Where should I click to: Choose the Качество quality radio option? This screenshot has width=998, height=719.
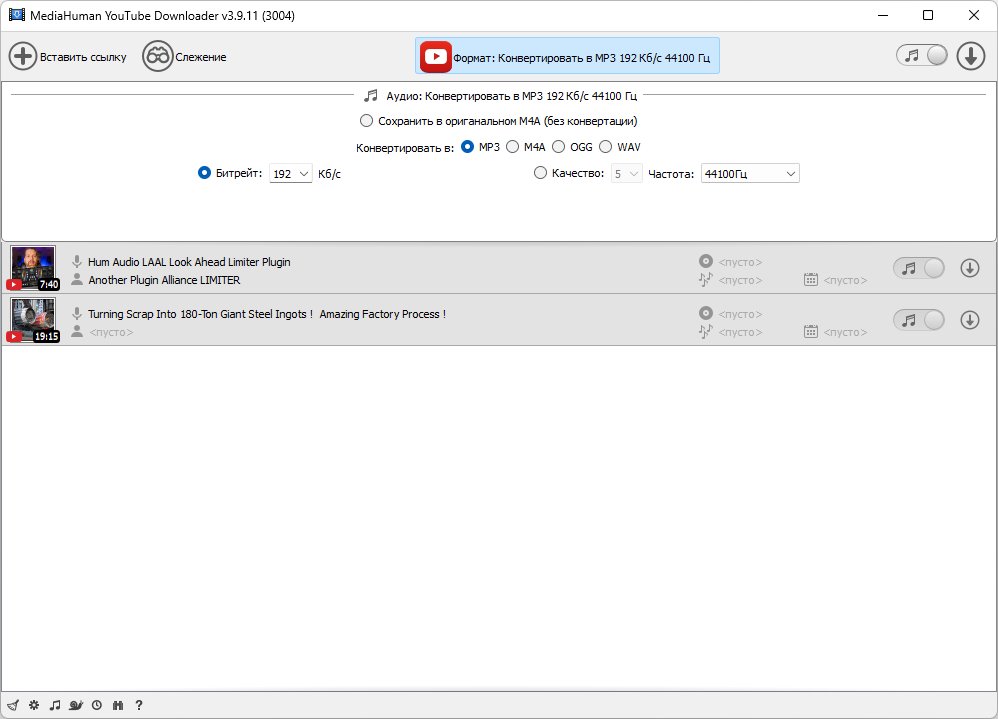541,173
